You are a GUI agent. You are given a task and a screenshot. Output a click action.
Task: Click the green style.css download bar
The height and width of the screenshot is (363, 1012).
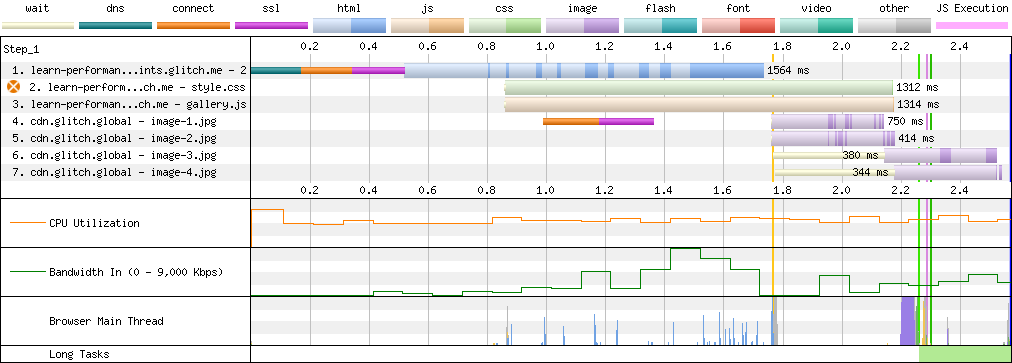[699, 87]
